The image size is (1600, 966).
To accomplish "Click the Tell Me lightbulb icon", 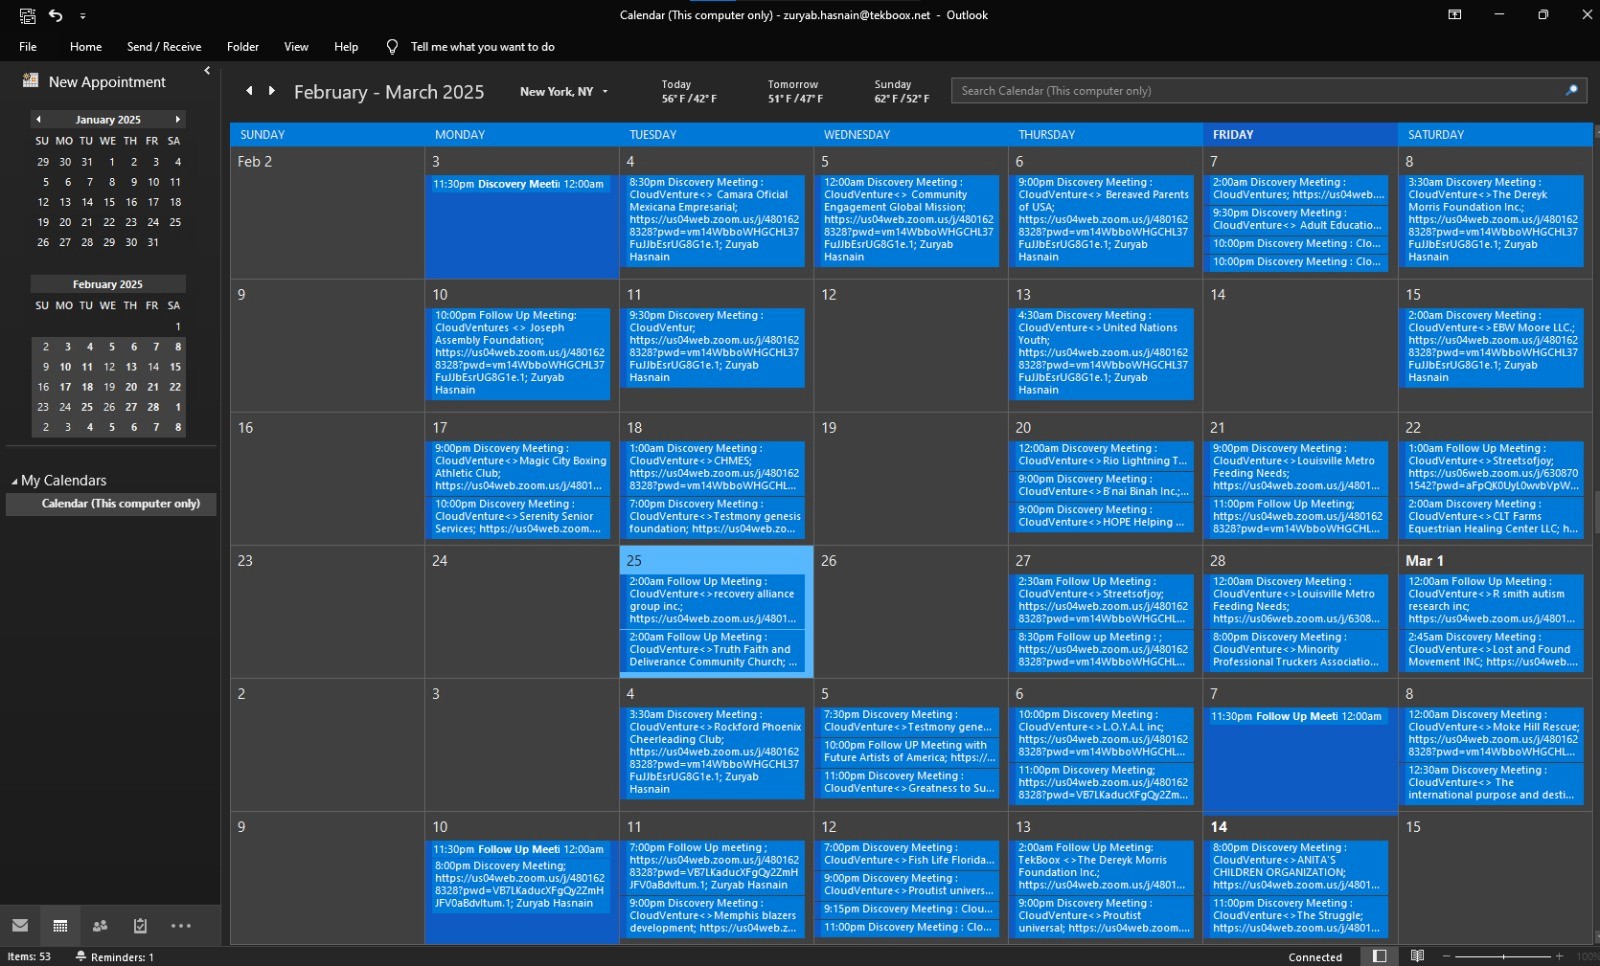I will coord(392,47).
